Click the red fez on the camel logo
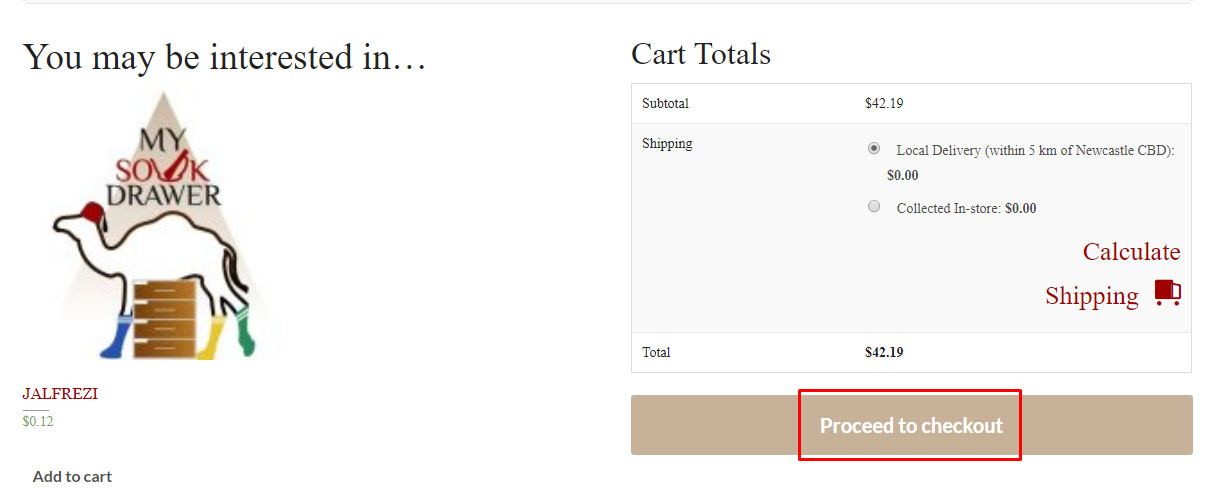The width and height of the screenshot is (1217, 497). [90, 212]
